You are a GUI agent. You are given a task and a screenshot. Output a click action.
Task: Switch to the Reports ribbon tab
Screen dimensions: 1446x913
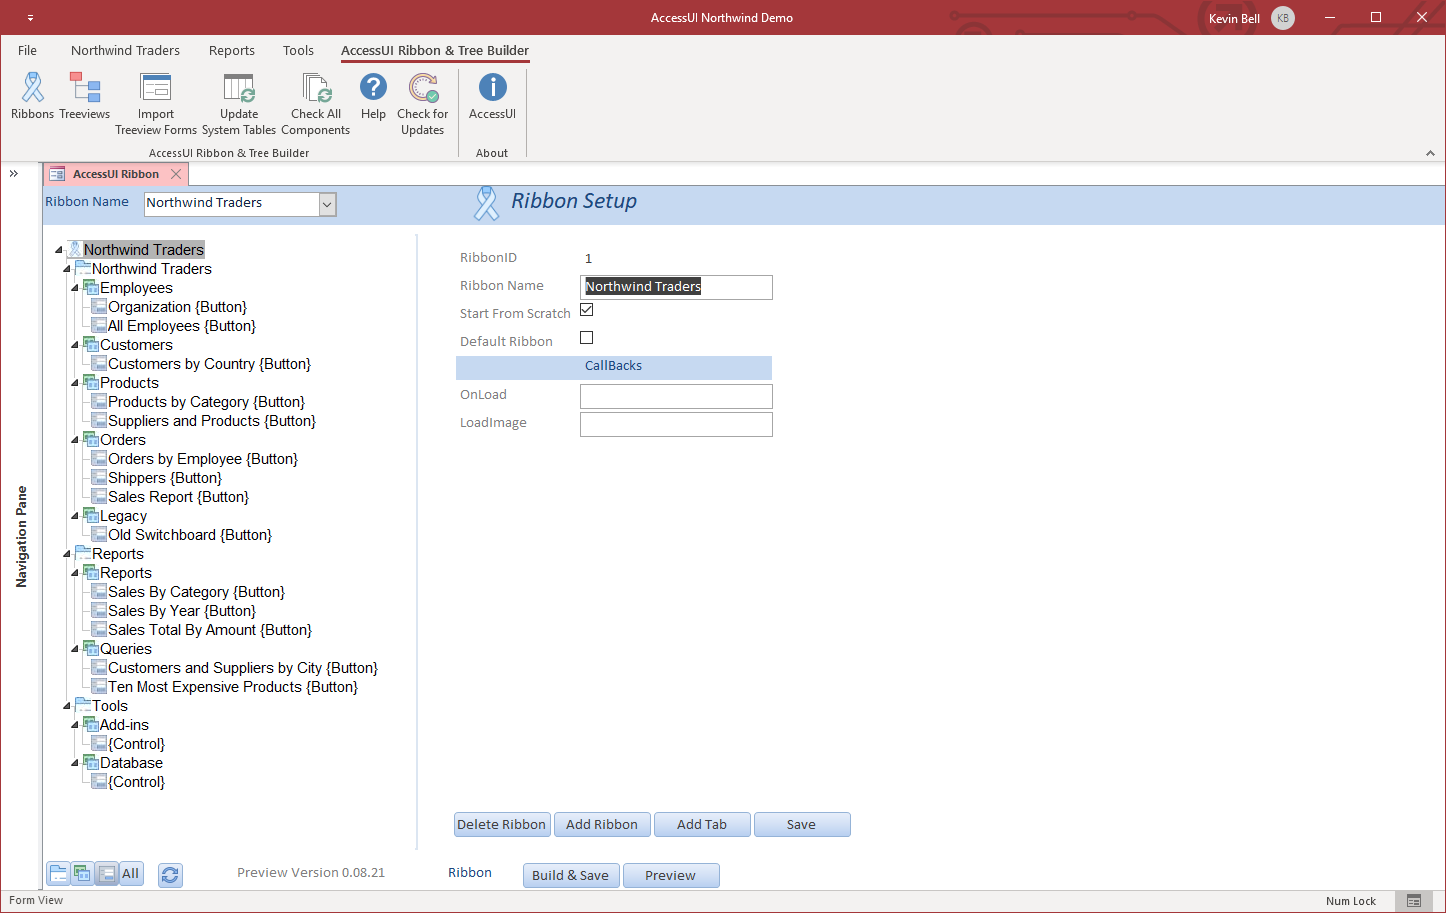[232, 51]
